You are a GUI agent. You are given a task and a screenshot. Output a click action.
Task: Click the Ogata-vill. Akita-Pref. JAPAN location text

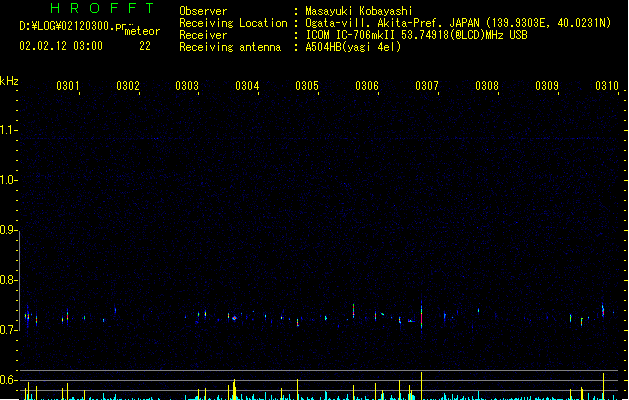pyautogui.click(x=458, y=23)
